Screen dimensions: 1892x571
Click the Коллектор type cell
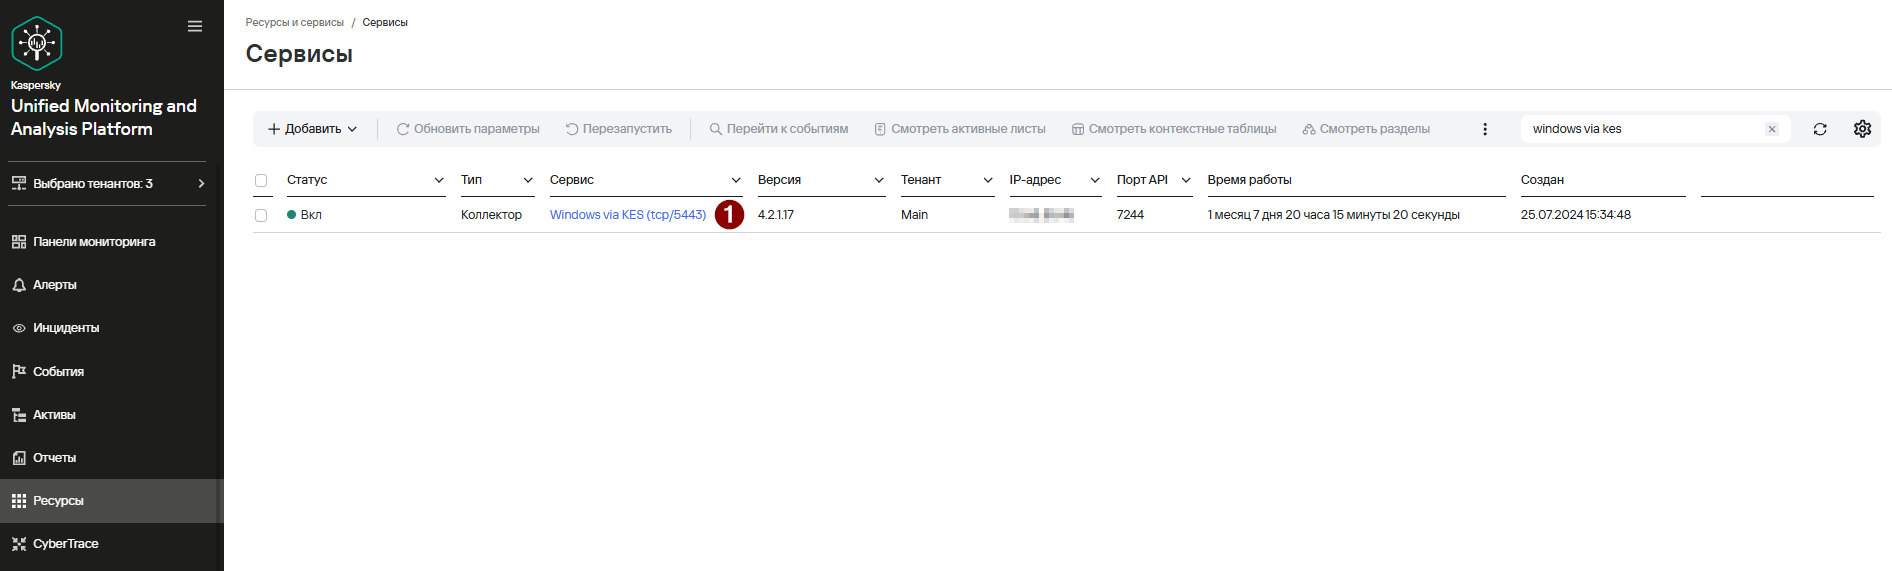491,215
